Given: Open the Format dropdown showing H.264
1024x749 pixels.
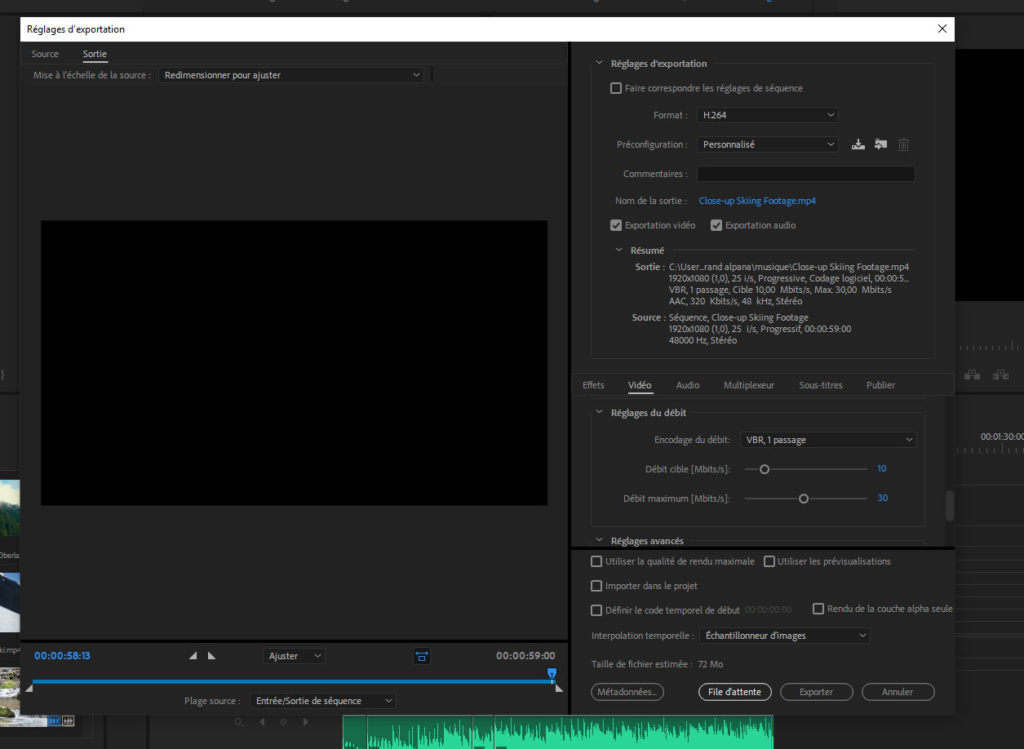Looking at the screenshot, I should click(768, 115).
